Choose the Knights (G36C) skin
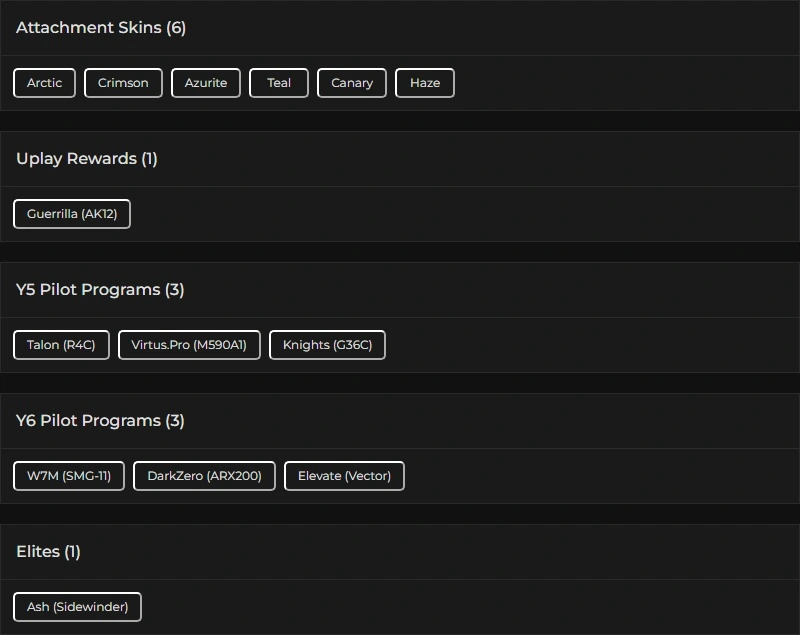This screenshot has height=635, width=800. coord(327,345)
